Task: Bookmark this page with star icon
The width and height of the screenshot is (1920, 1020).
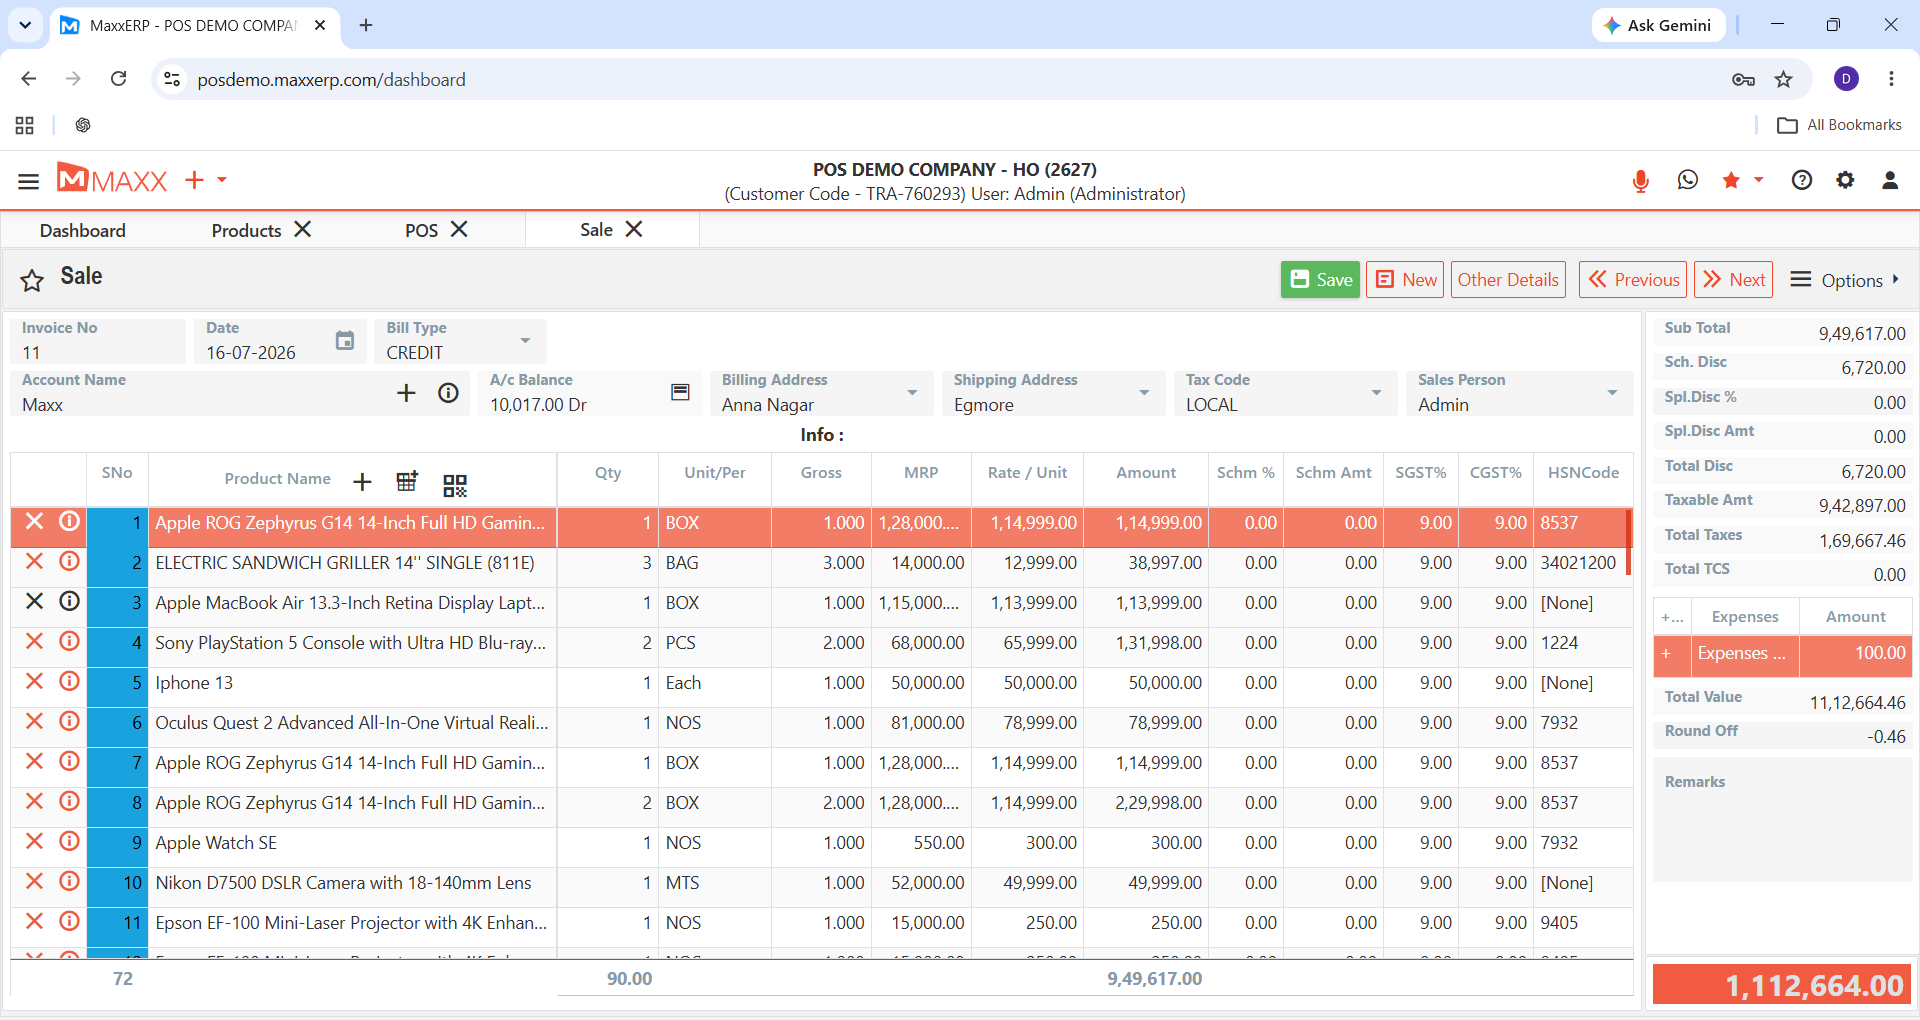Action: (1784, 79)
